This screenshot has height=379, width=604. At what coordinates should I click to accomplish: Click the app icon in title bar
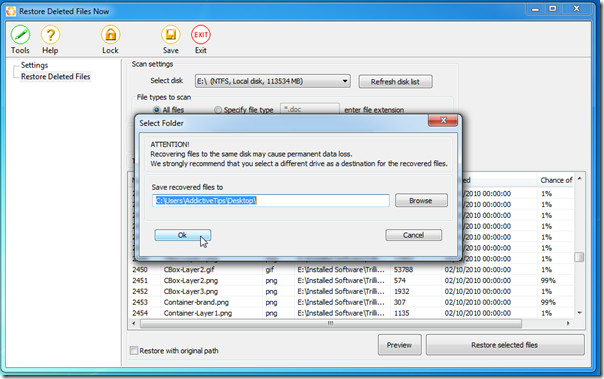11,11
